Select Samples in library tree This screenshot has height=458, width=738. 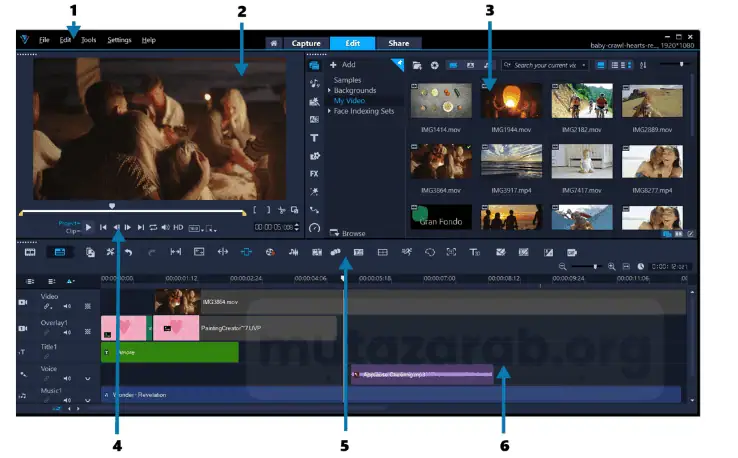(x=347, y=80)
